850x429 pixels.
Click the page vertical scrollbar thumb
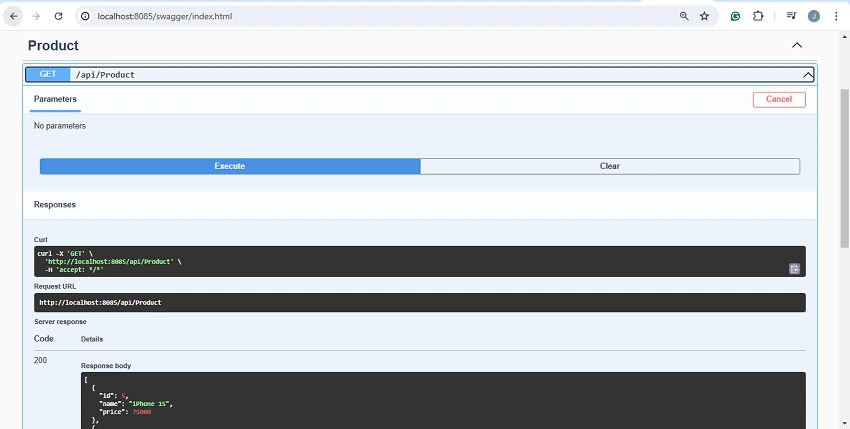pyautogui.click(x=845, y=168)
